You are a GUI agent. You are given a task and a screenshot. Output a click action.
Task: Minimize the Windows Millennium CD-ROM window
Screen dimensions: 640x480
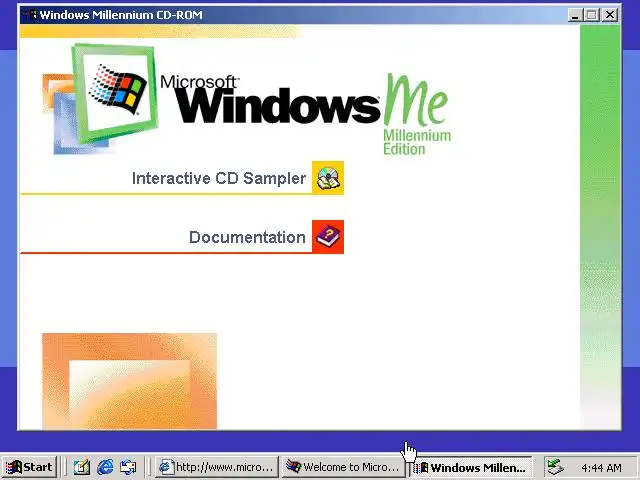tap(575, 15)
